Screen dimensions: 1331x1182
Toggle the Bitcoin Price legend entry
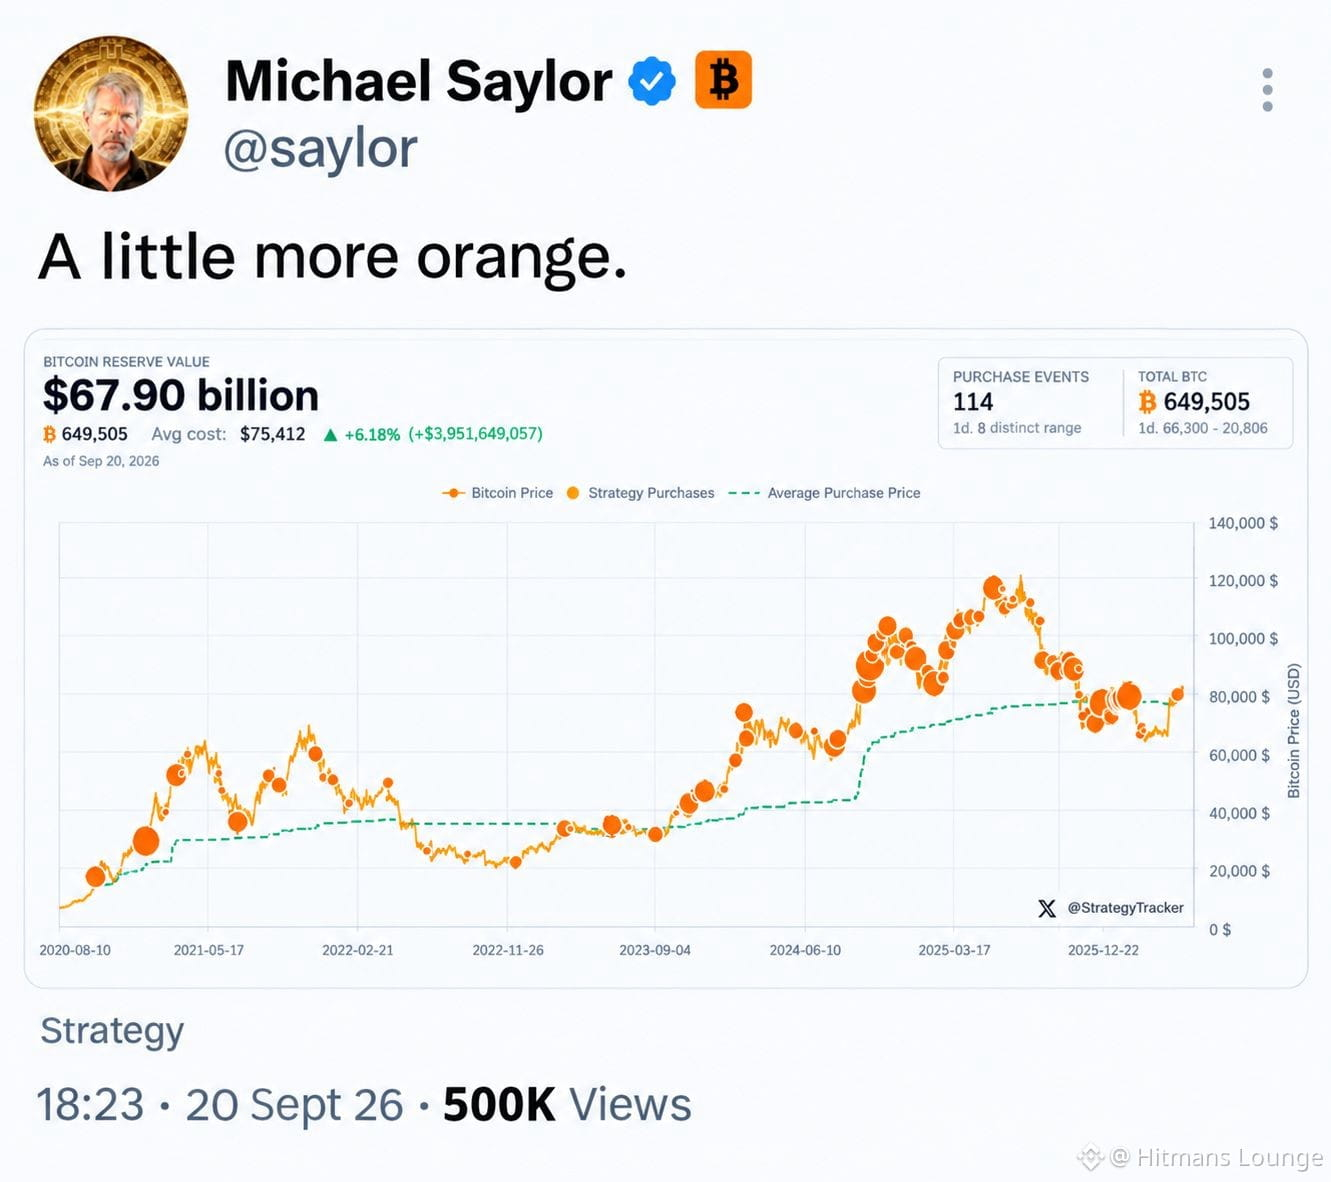pyautogui.click(x=498, y=493)
